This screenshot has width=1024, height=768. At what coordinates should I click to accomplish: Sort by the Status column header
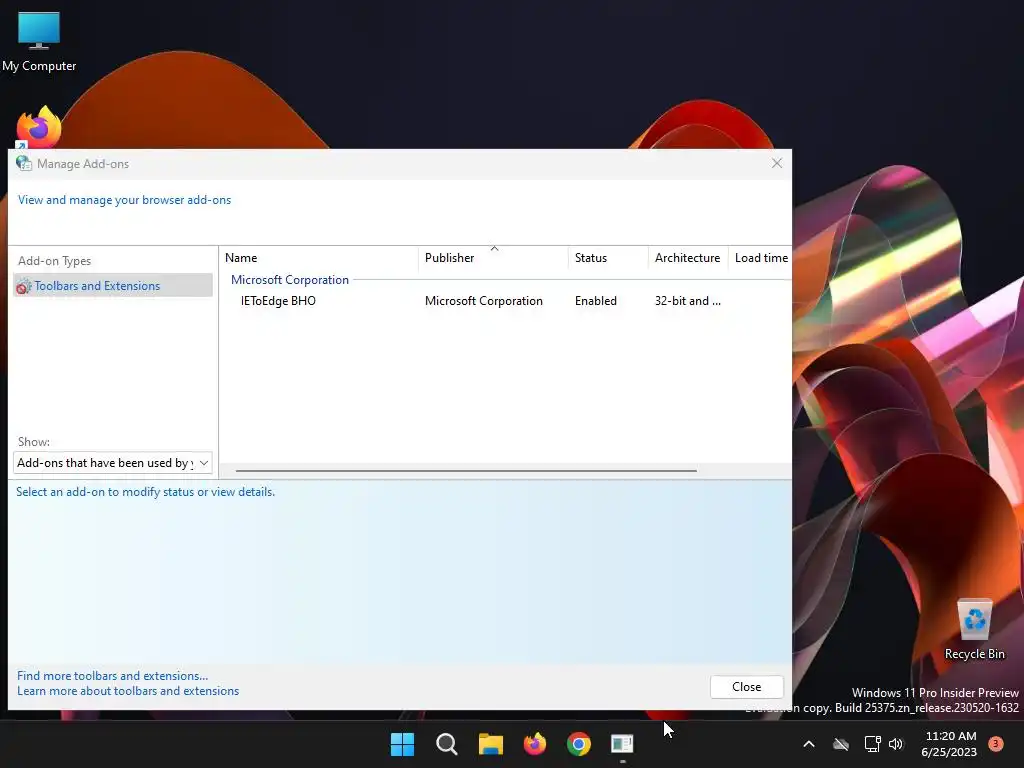coord(608,258)
